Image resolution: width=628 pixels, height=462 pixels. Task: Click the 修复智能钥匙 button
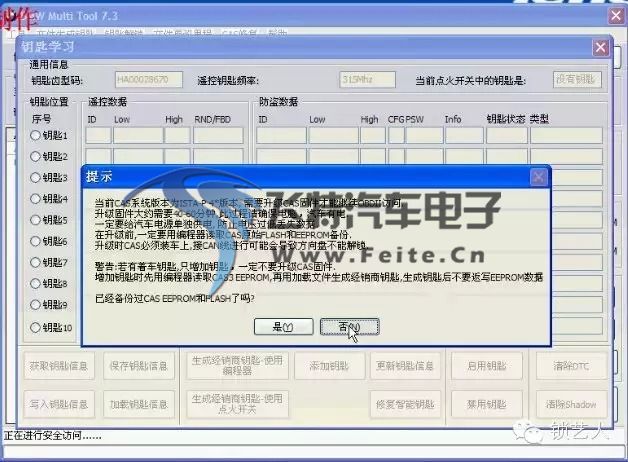[405, 404]
